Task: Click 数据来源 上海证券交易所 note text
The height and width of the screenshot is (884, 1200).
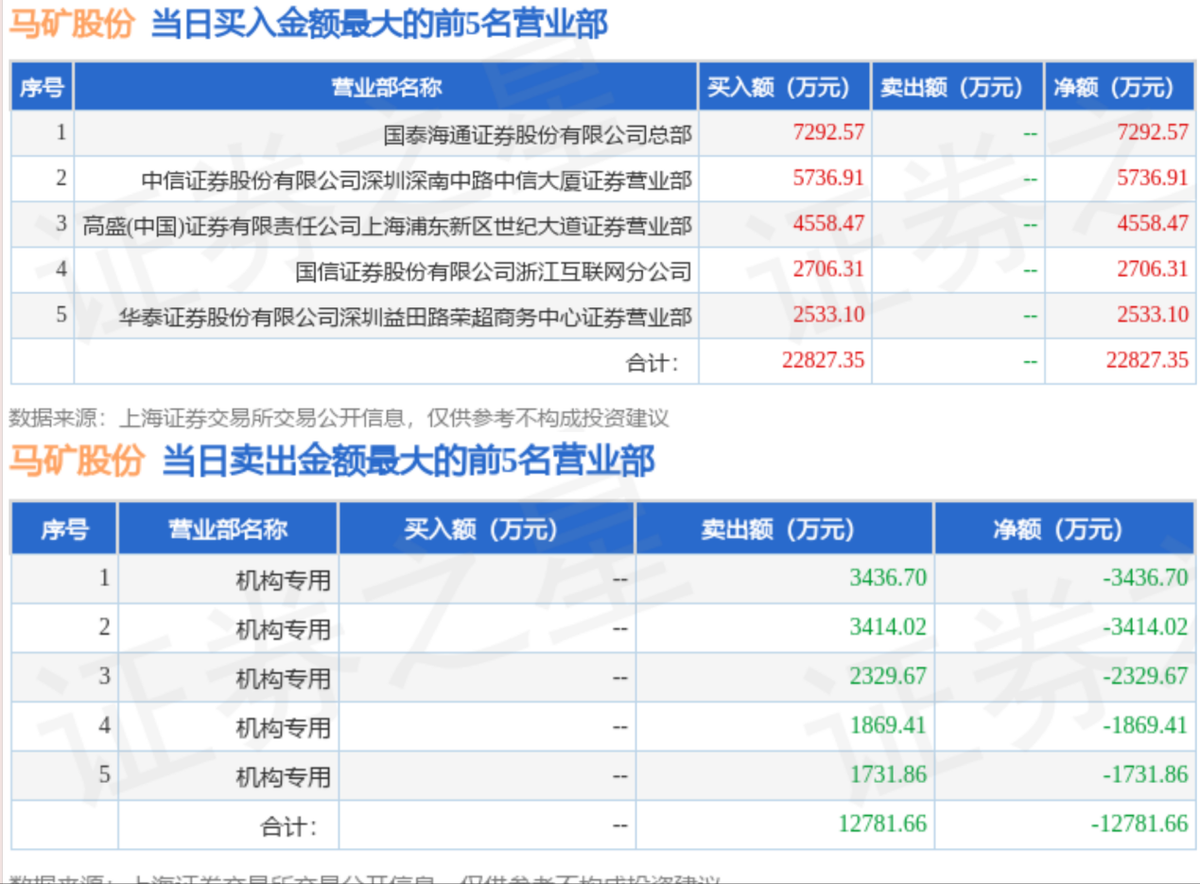Action: click(x=338, y=416)
